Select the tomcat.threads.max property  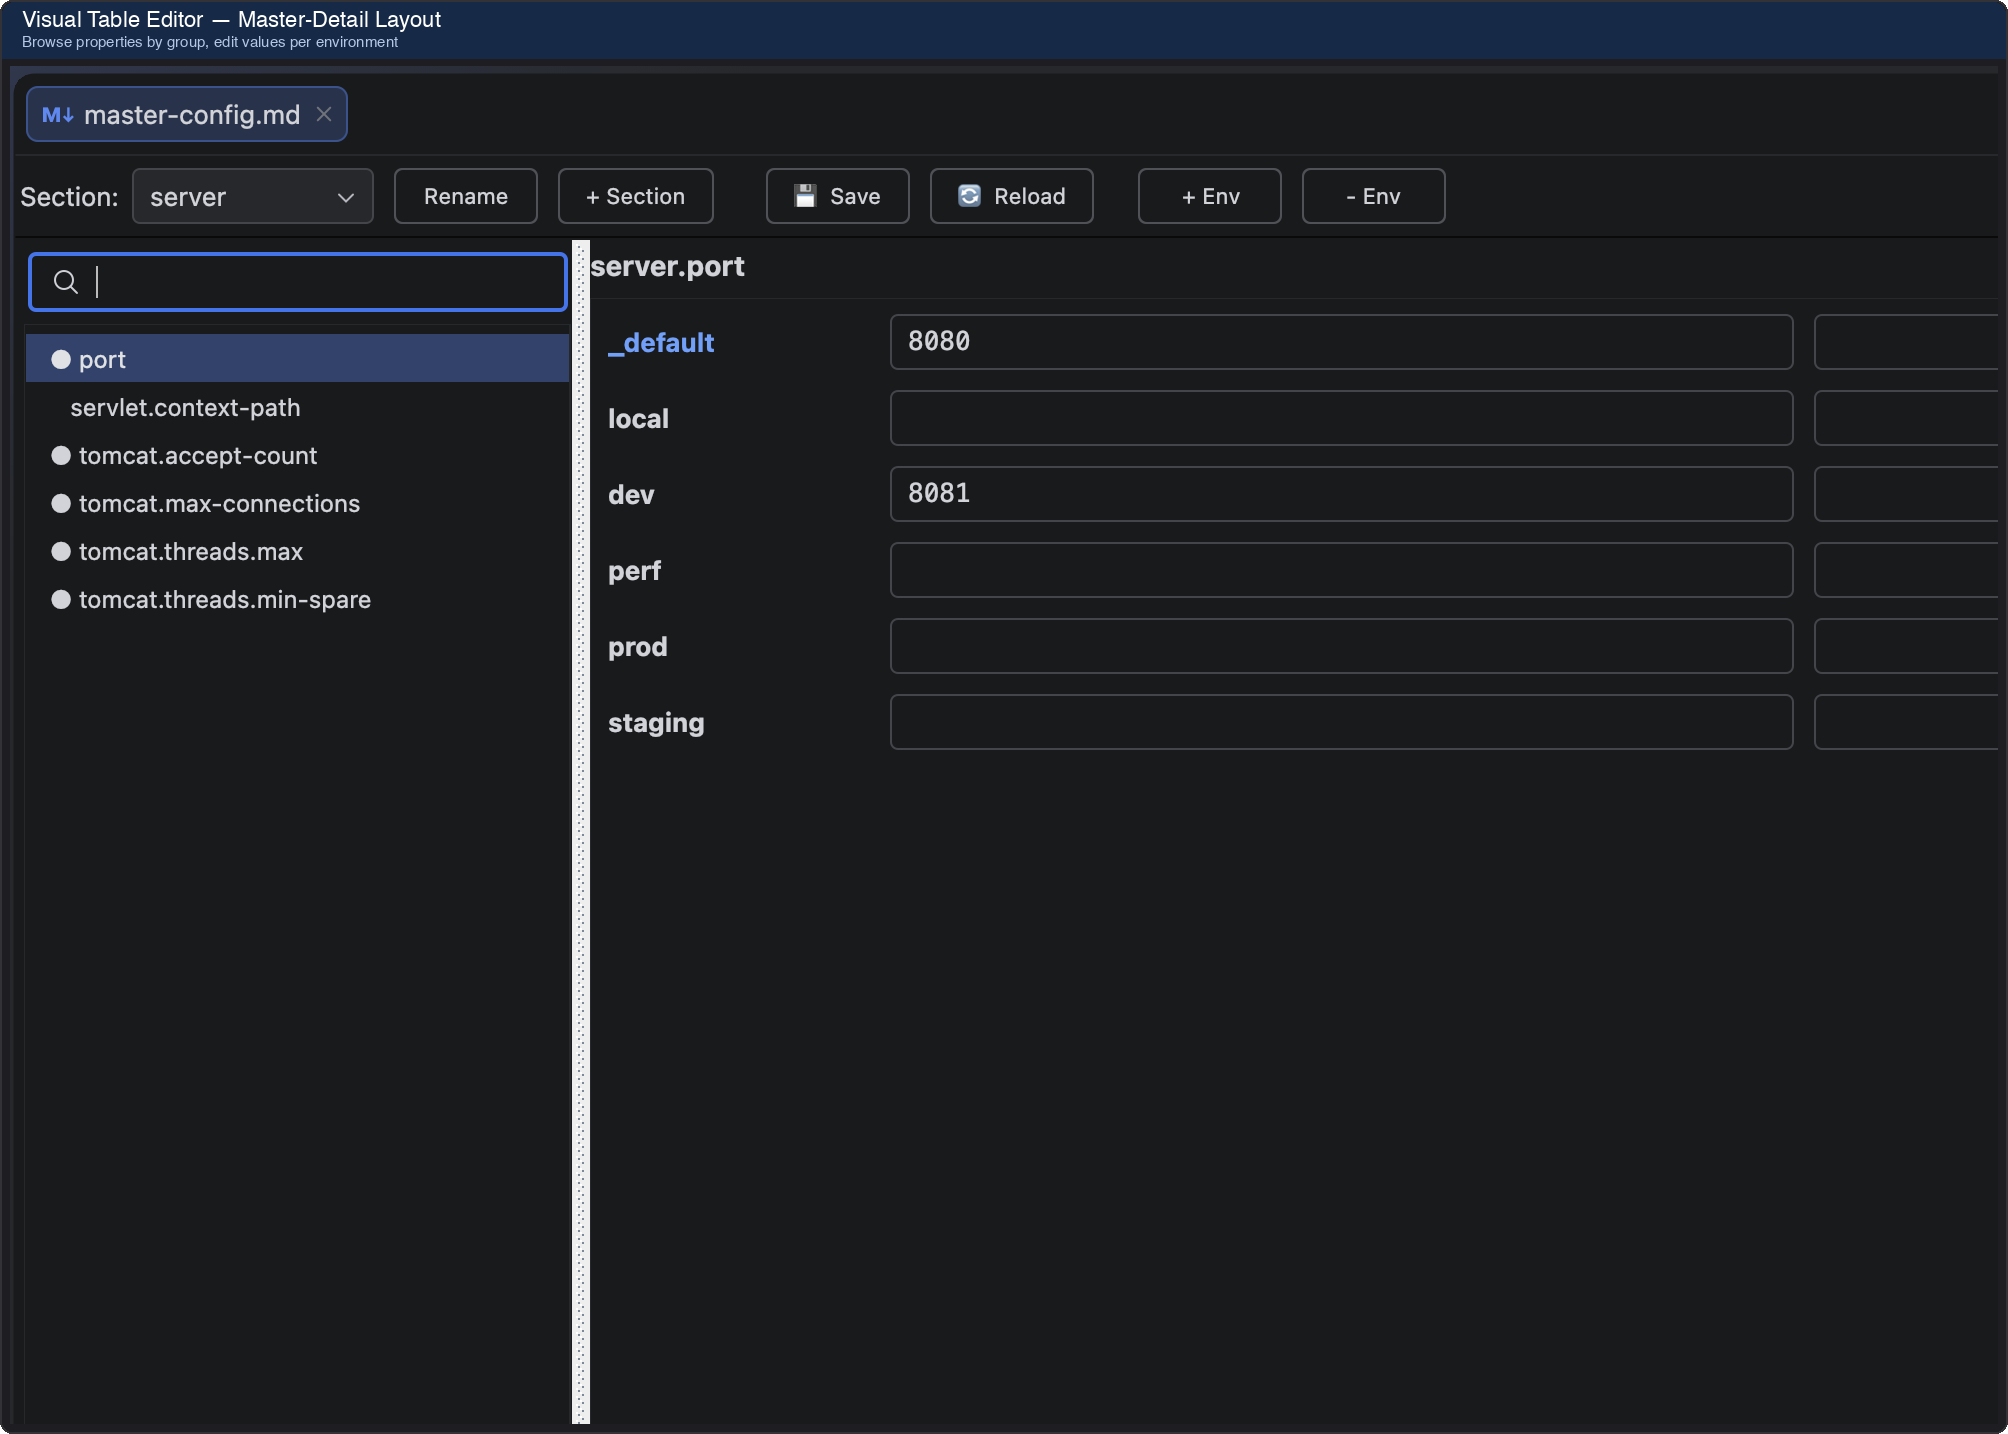(x=190, y=551)
